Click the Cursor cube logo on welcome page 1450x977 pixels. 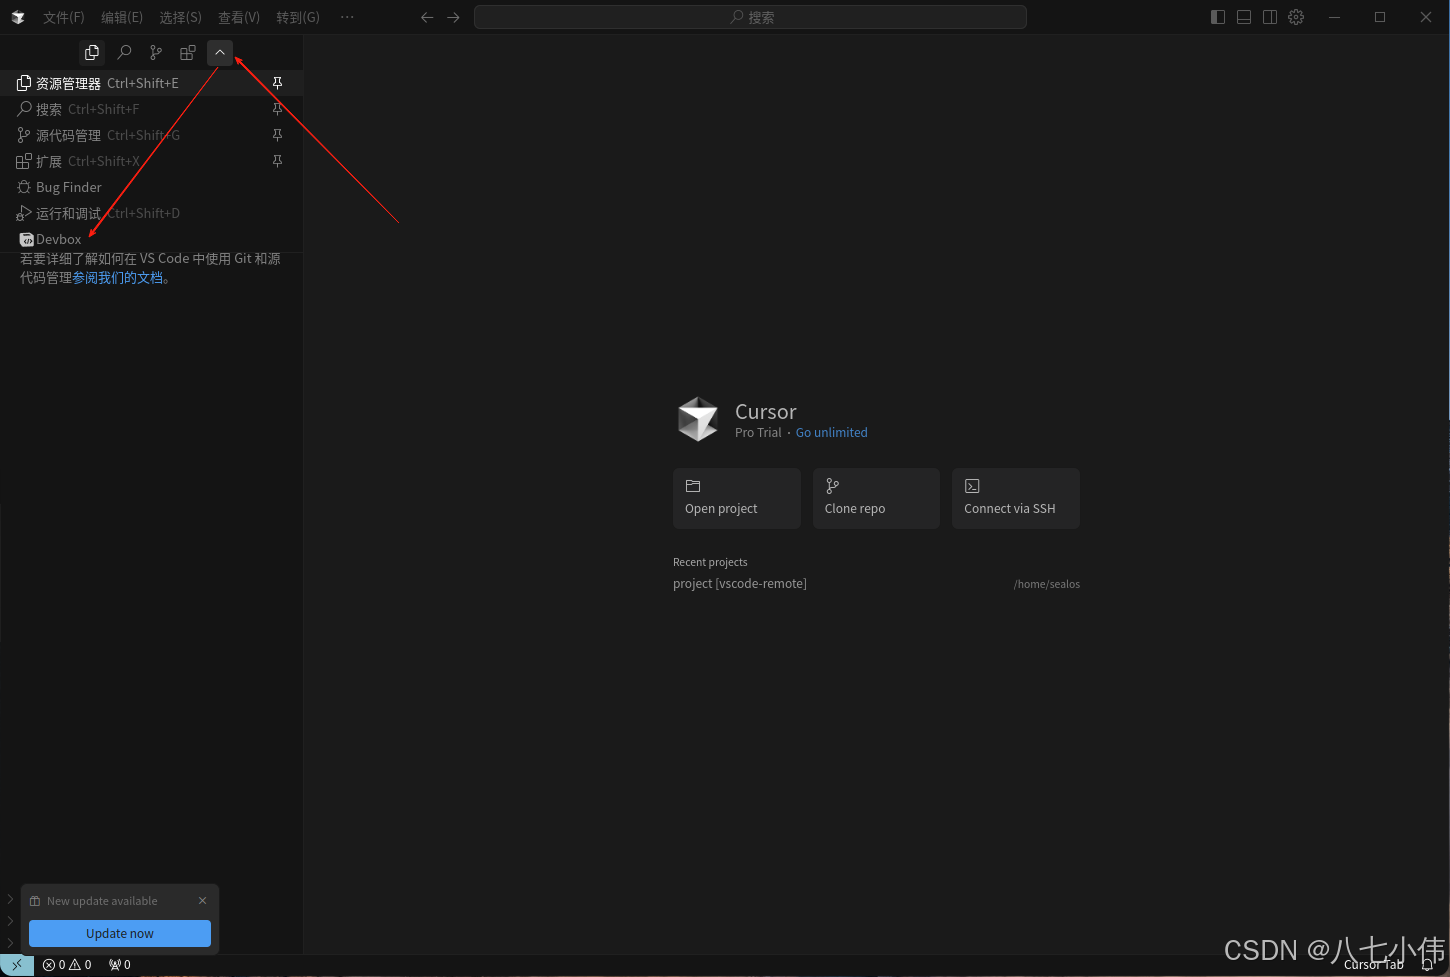[698, 419]
